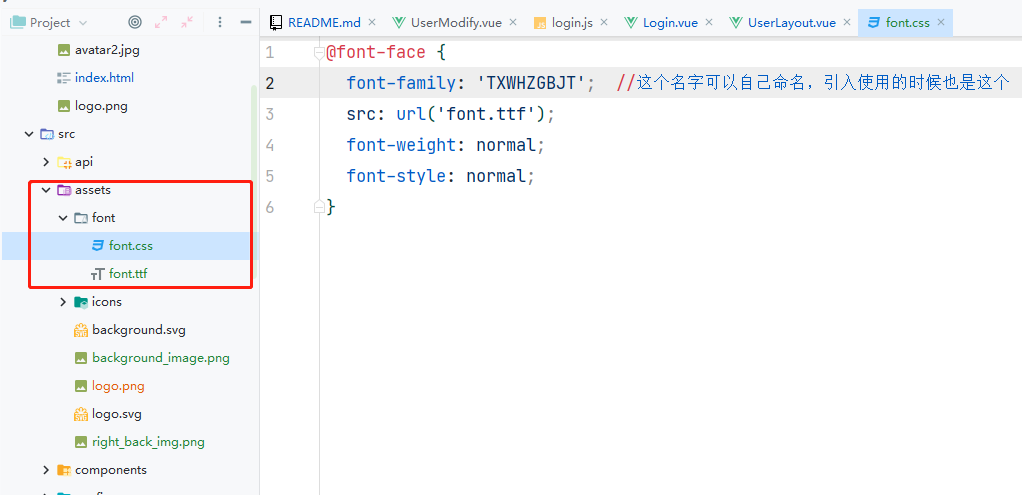Click the locate/select opened file target icon

tap(135, 22)
